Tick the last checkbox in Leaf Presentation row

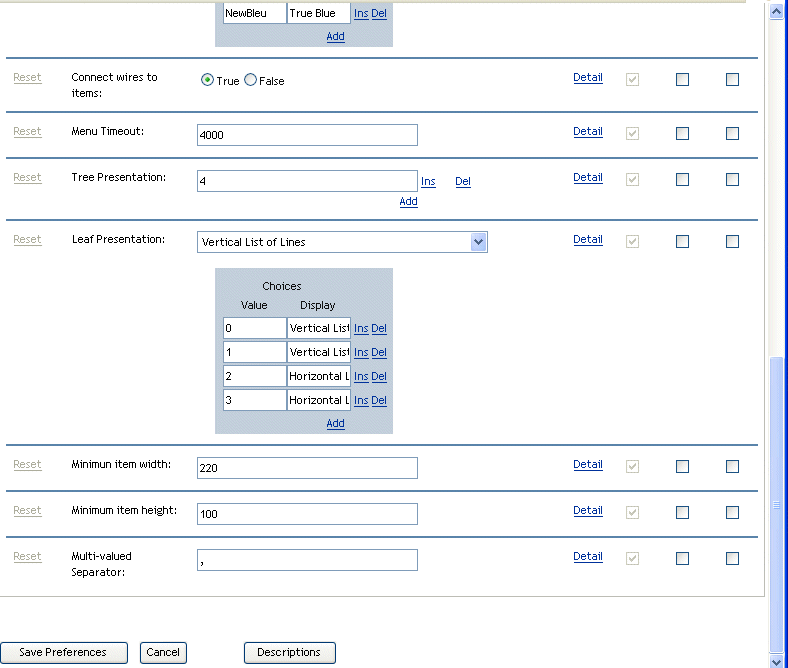pos(732,242)
